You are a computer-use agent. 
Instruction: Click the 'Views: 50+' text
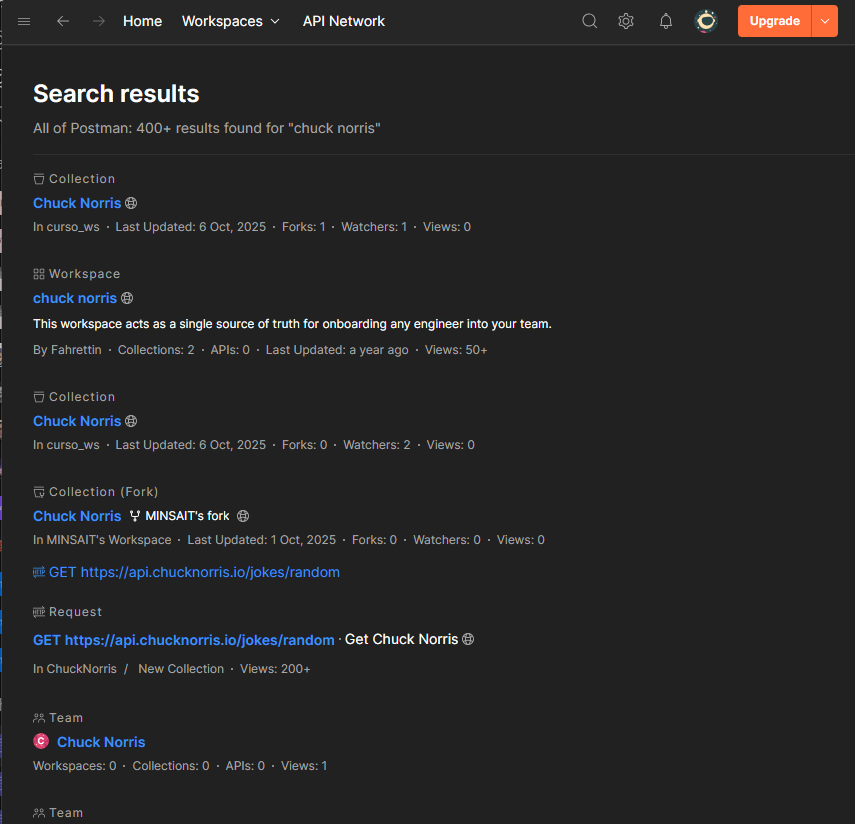456,350
